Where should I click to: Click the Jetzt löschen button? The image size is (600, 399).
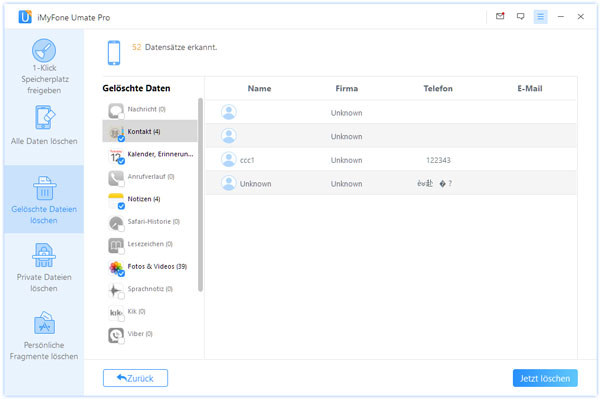click(545, 378)
